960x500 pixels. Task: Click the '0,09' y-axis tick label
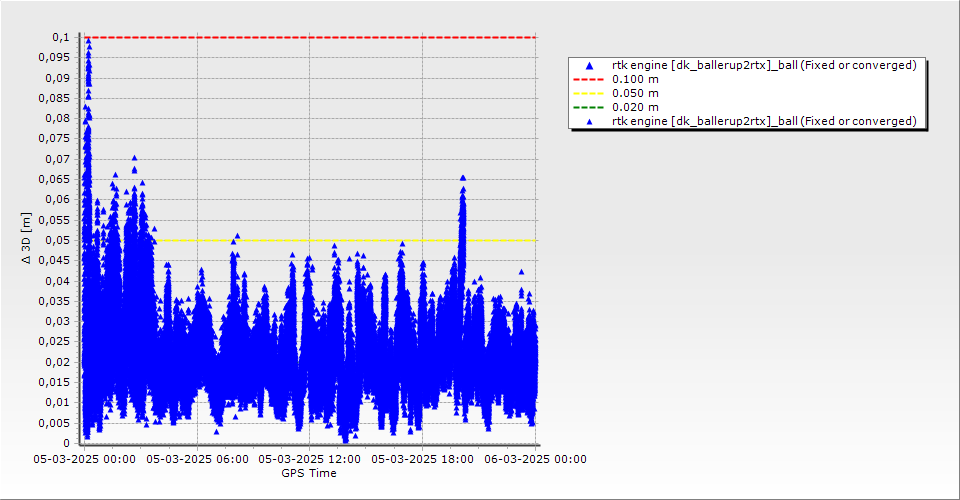(58, 78)
